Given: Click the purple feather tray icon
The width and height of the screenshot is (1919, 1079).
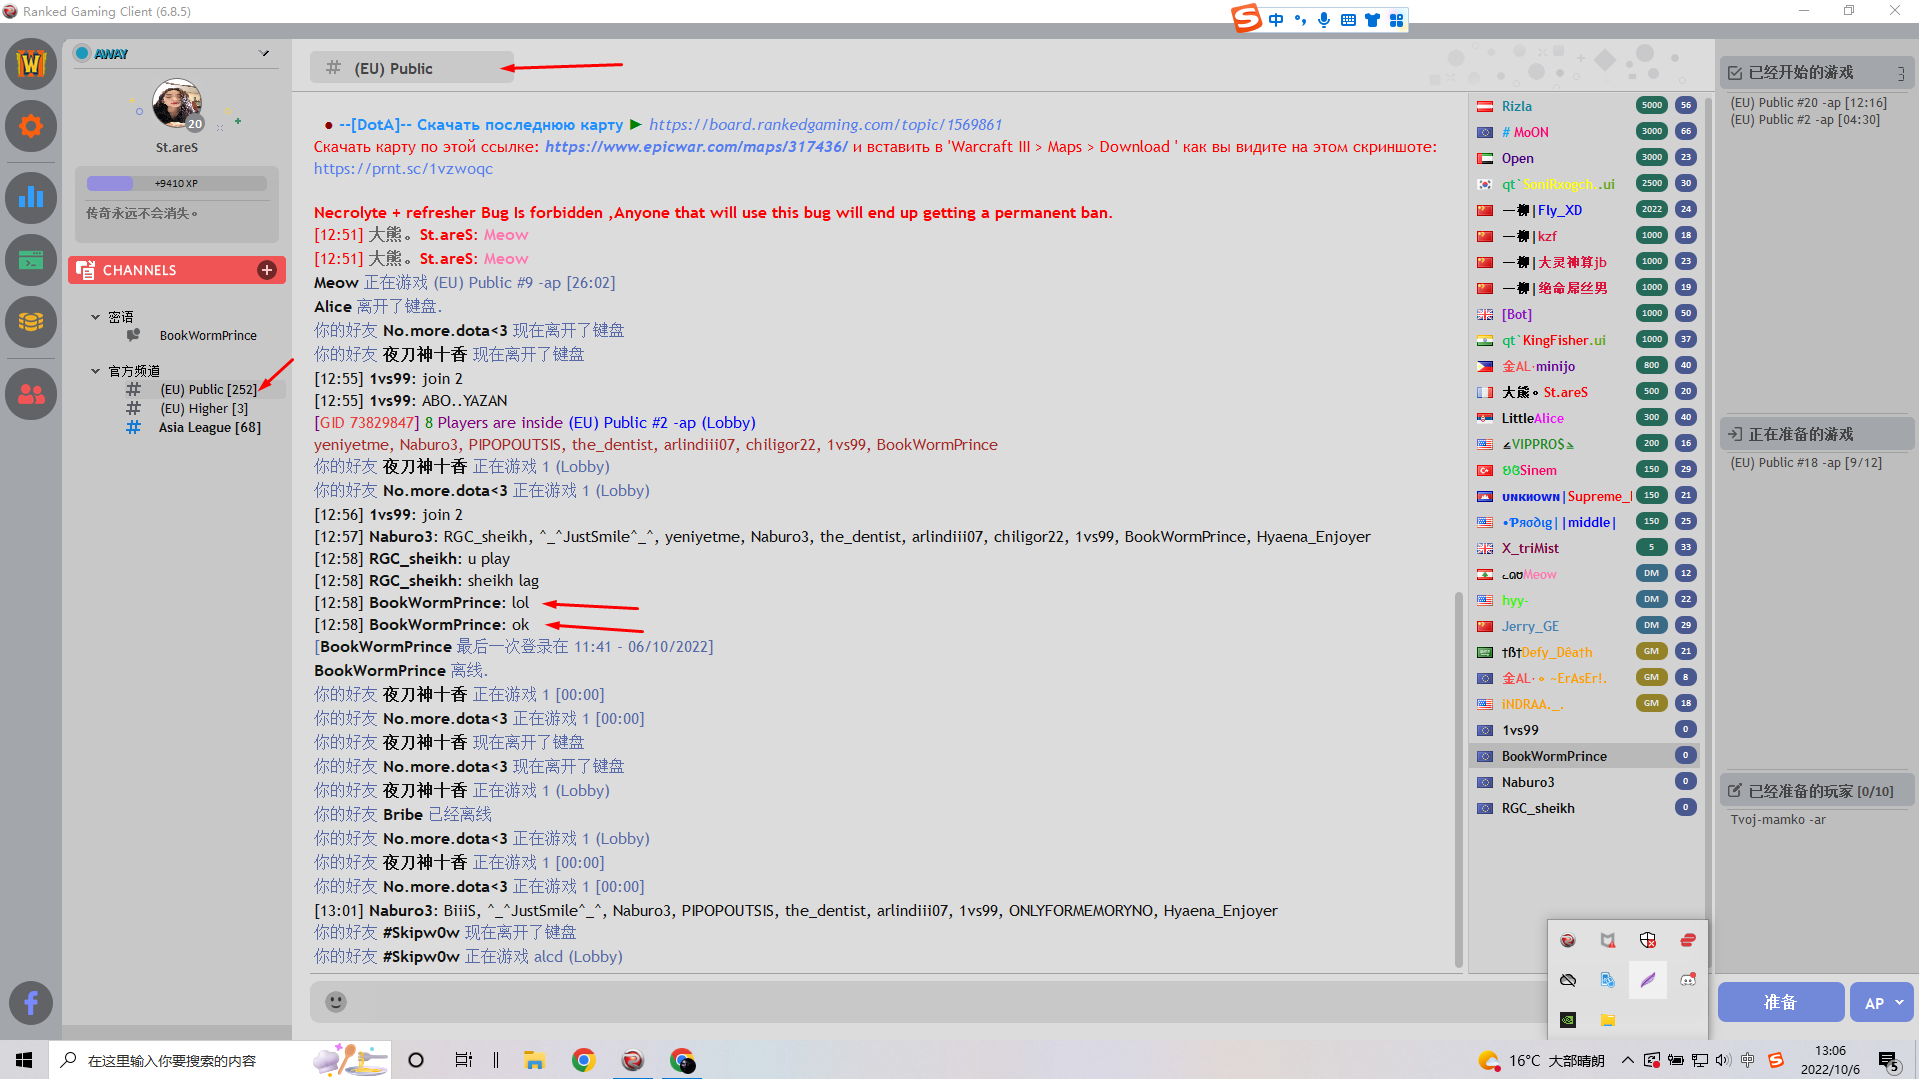Looking at the screenshot, I should coord(1648,980).
